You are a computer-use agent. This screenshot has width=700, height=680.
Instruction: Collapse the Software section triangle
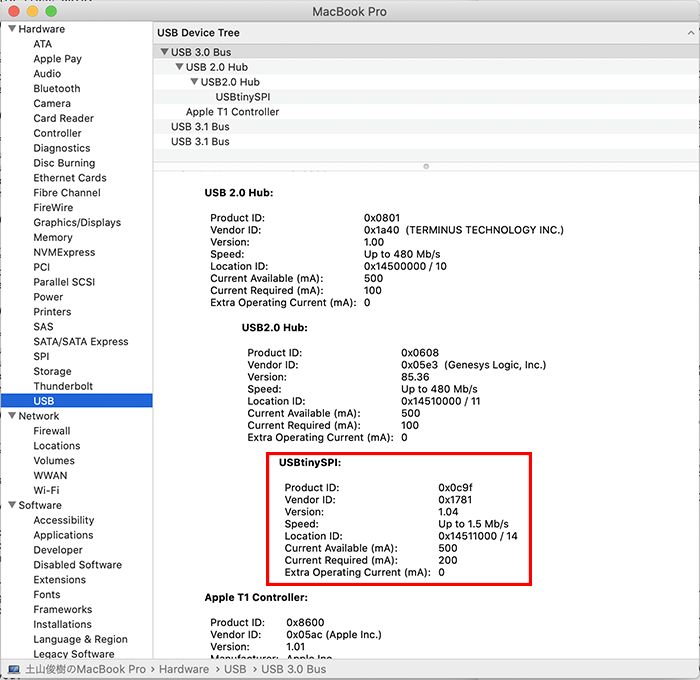(x=12, y=505)
